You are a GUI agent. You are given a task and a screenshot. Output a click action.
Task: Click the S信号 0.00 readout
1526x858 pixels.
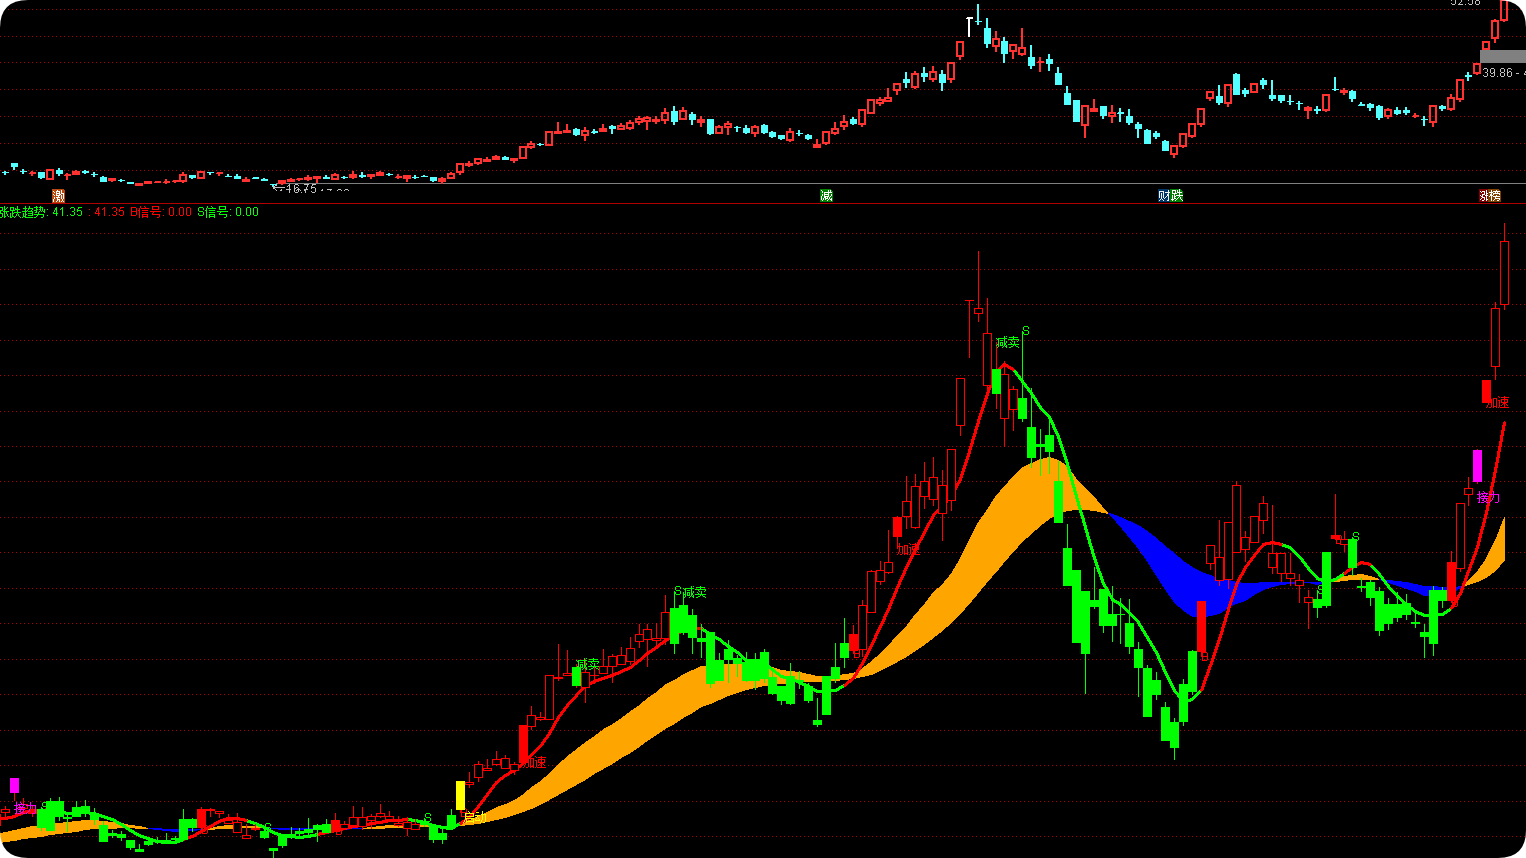[x=228, y=212]
